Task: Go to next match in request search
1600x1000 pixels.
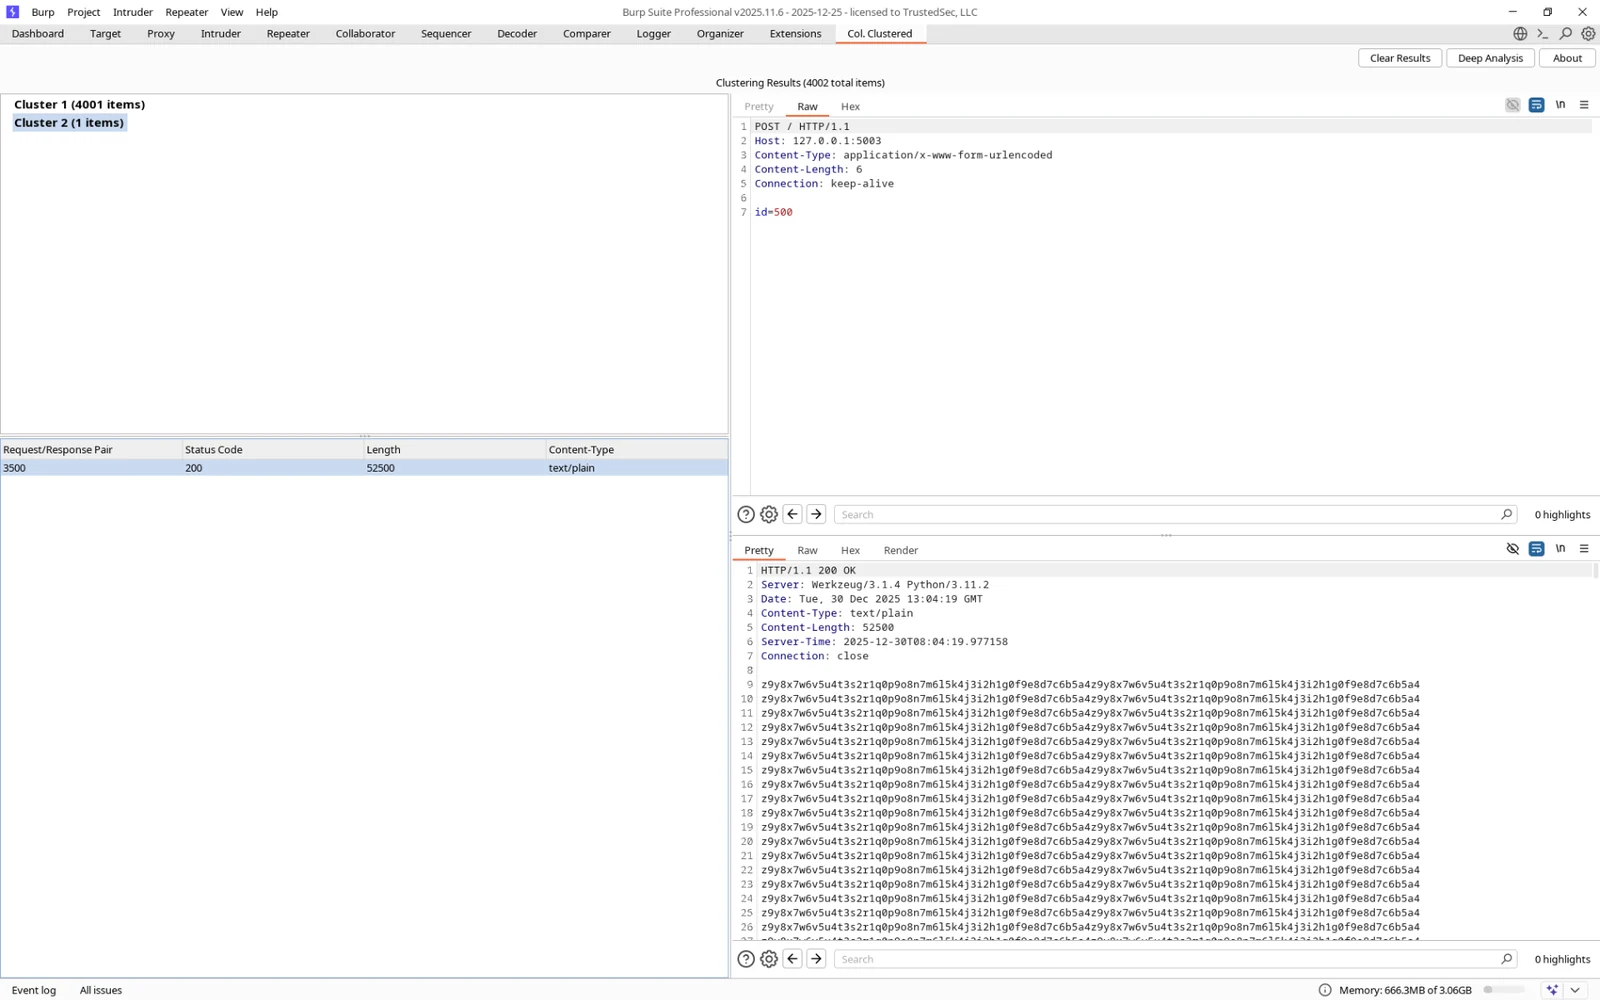Action: (816, 514)
